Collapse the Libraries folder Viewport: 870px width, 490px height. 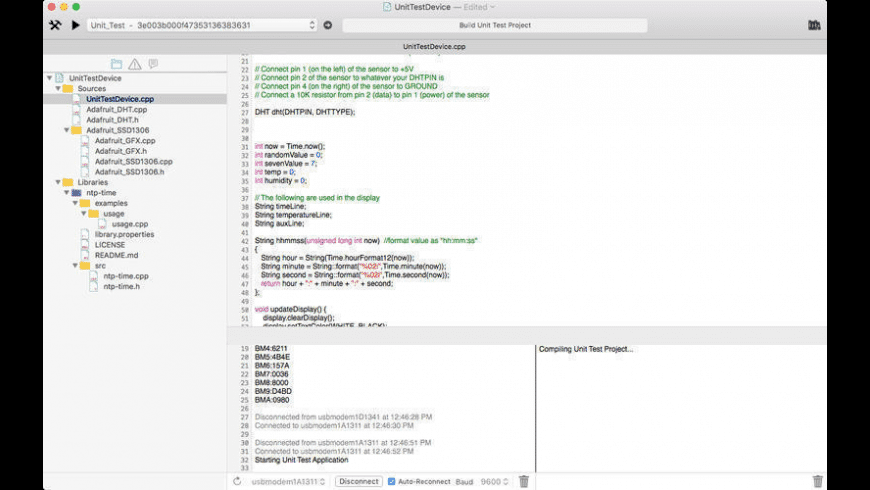pyautogui.click(x=58, y=182)
